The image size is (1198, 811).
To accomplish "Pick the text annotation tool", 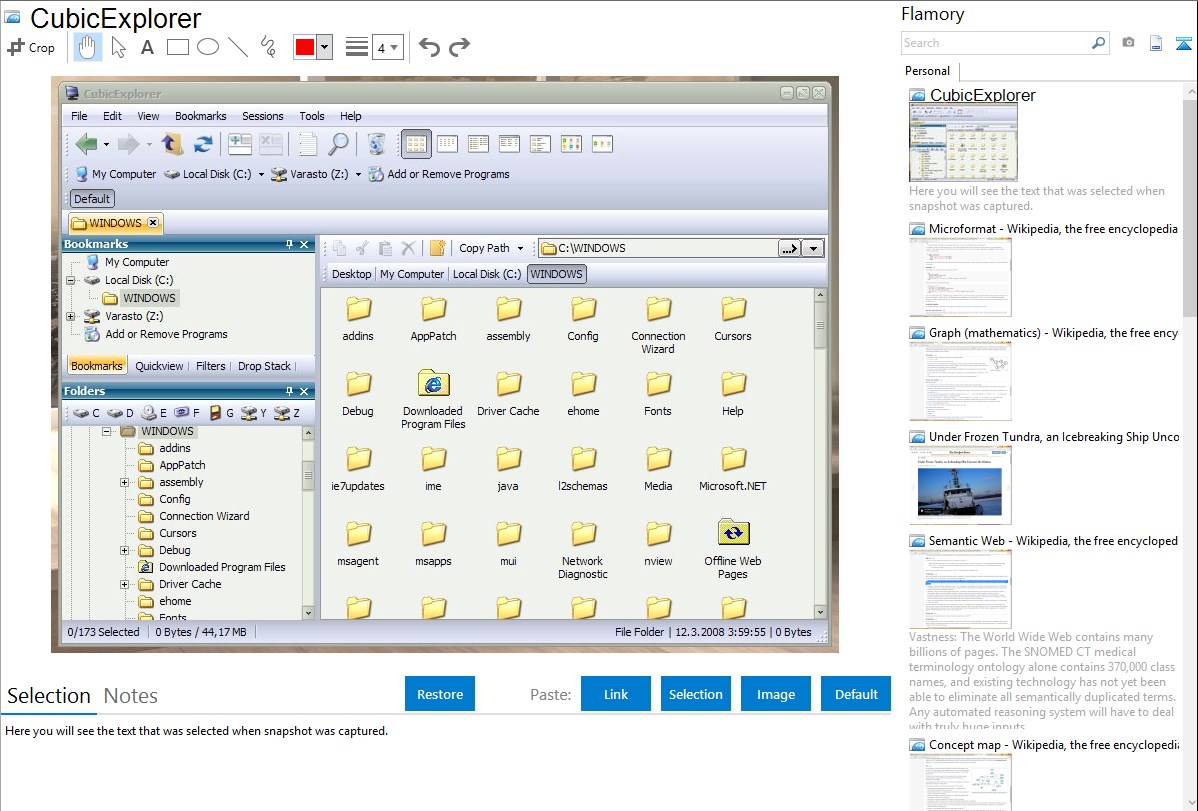I will [147, 47].
